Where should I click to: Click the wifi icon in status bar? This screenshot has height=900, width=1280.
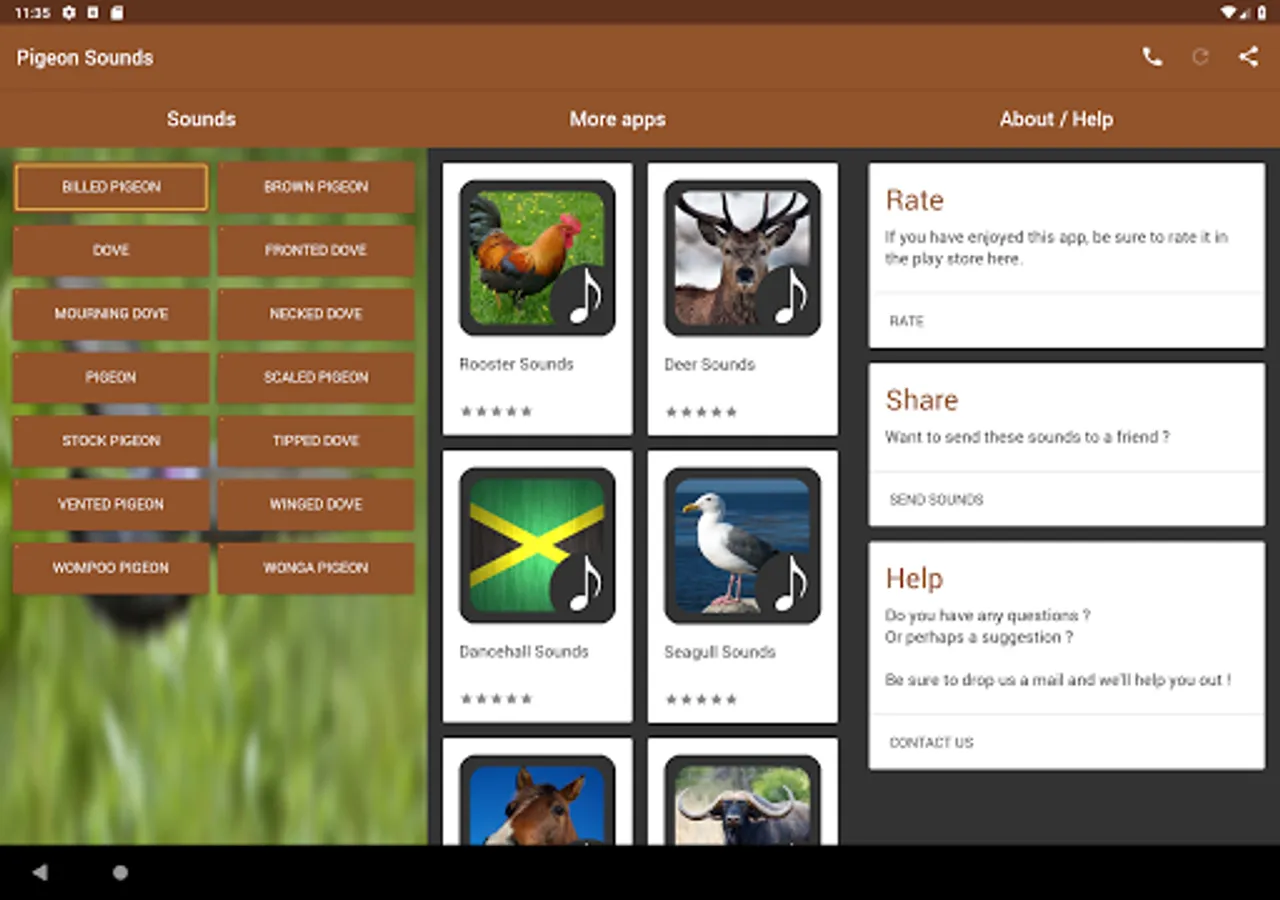click(x=1228, y=13)
